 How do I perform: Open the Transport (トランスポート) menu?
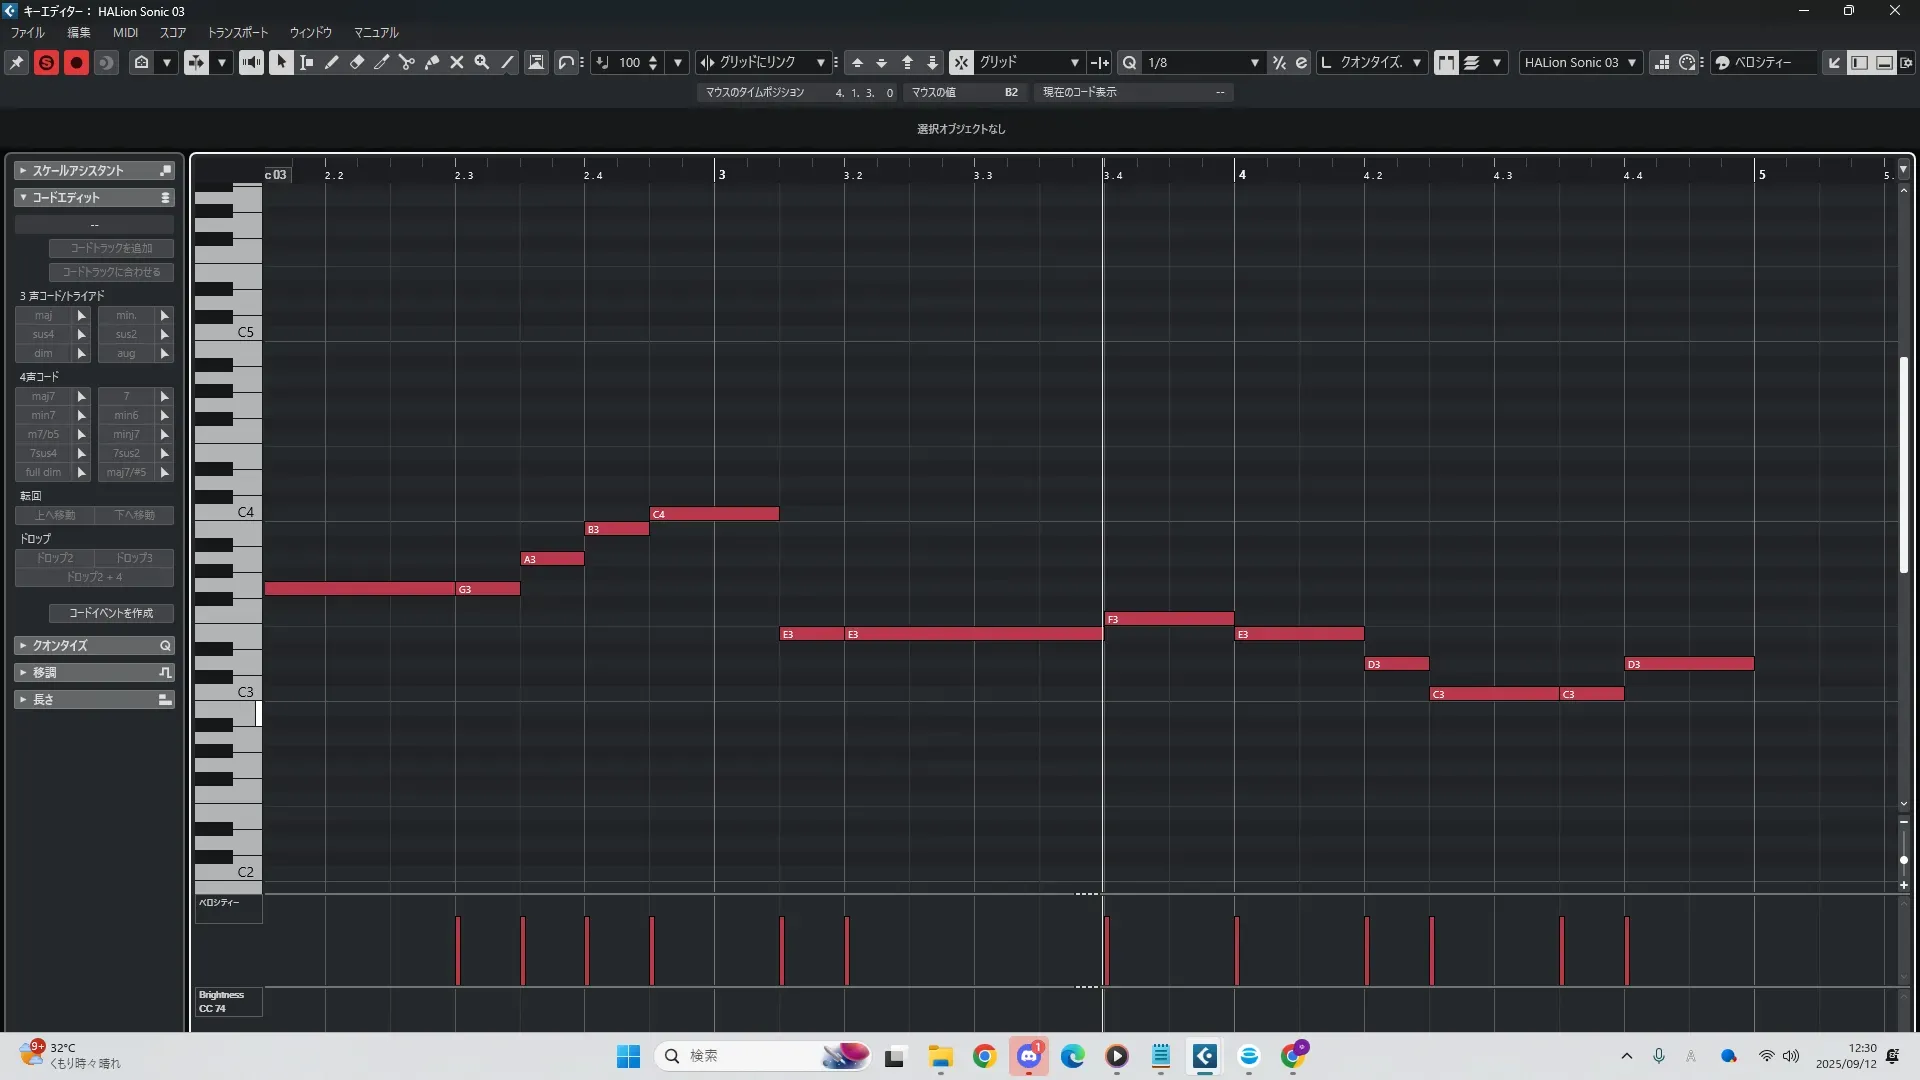[238, 32]
